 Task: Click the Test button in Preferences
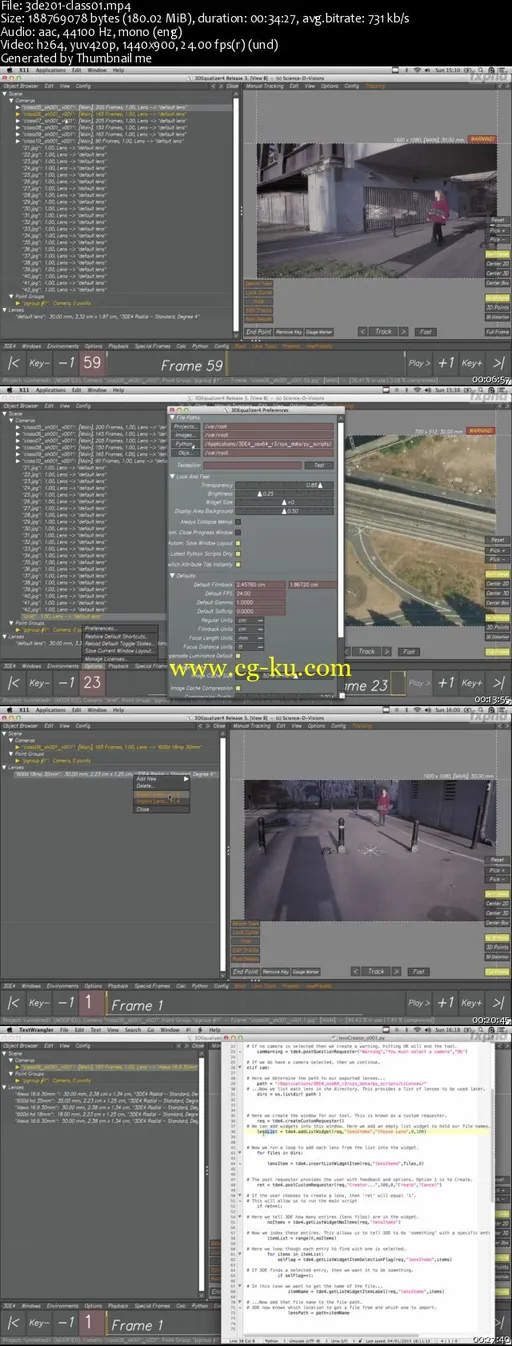(320, 465)
